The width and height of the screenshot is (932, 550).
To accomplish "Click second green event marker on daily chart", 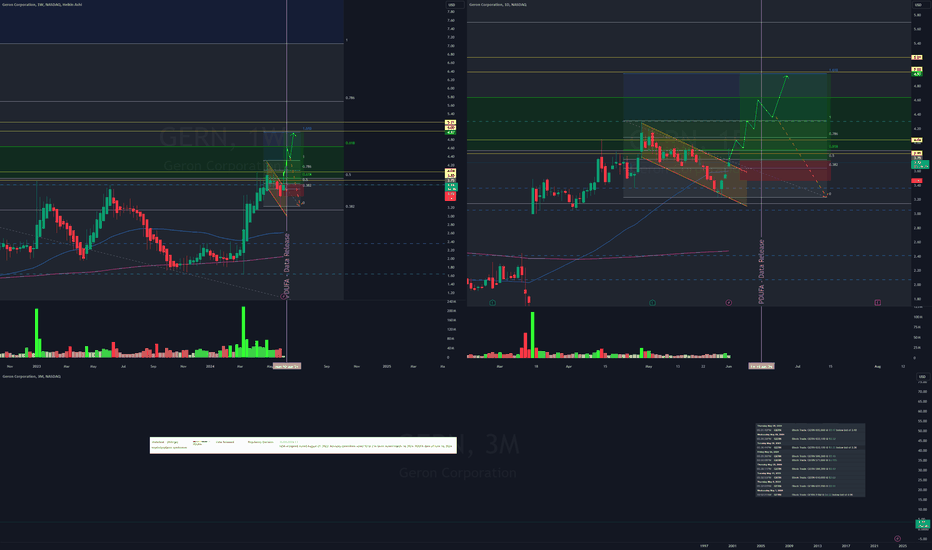I will [x=652, y=303].
